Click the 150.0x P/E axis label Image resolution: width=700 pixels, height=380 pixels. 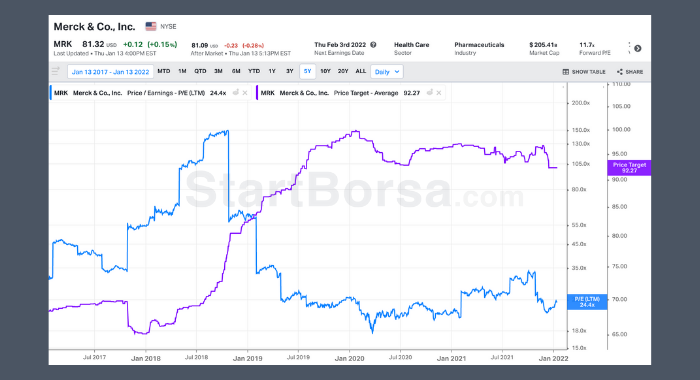[x=581, y=130]
